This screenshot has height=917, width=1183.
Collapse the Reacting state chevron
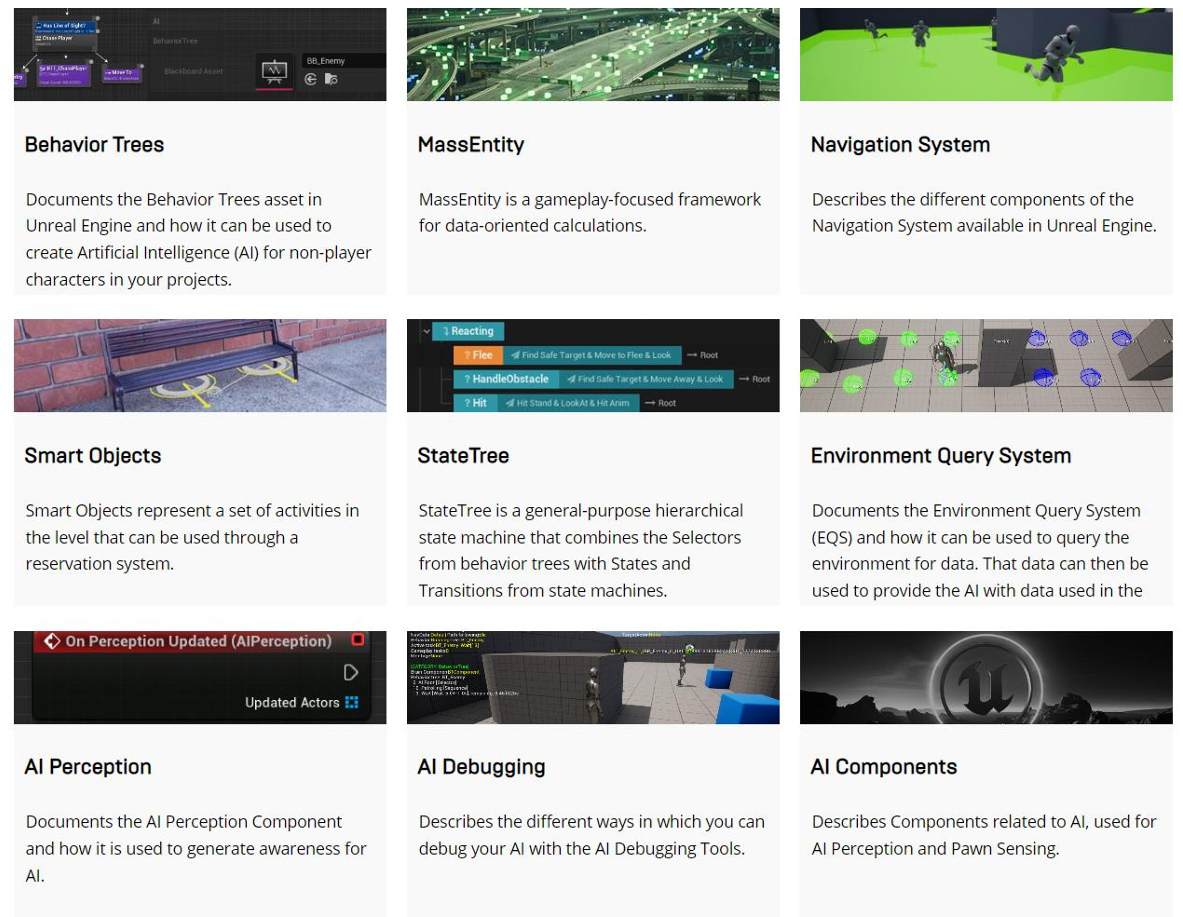point(427,331)
